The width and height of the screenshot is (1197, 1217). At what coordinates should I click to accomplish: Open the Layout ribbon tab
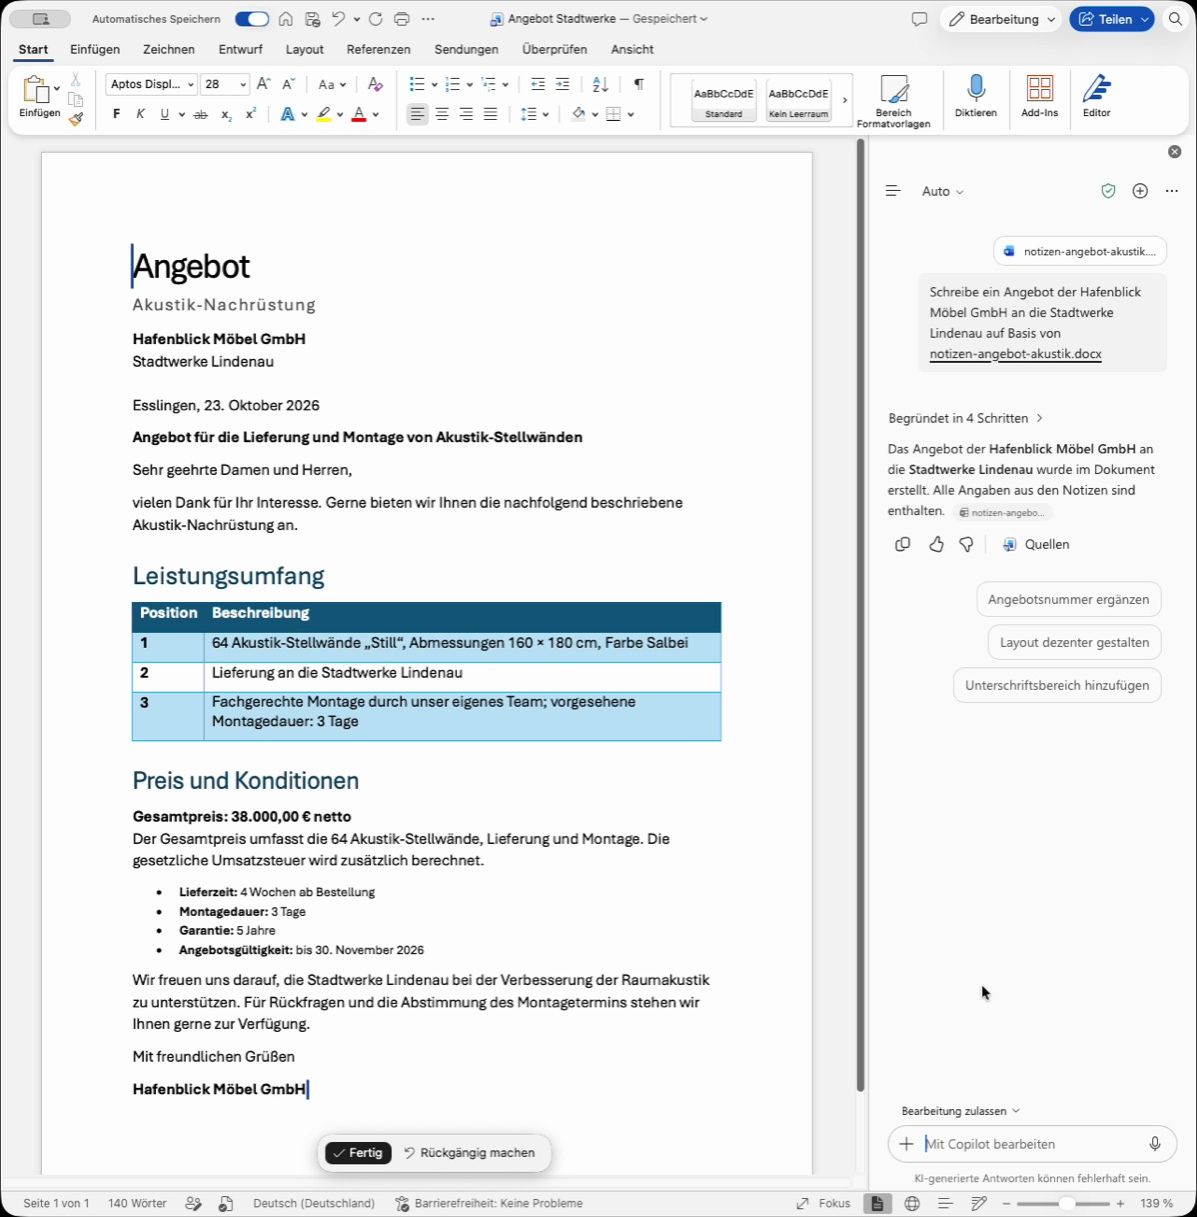point(305,49)
